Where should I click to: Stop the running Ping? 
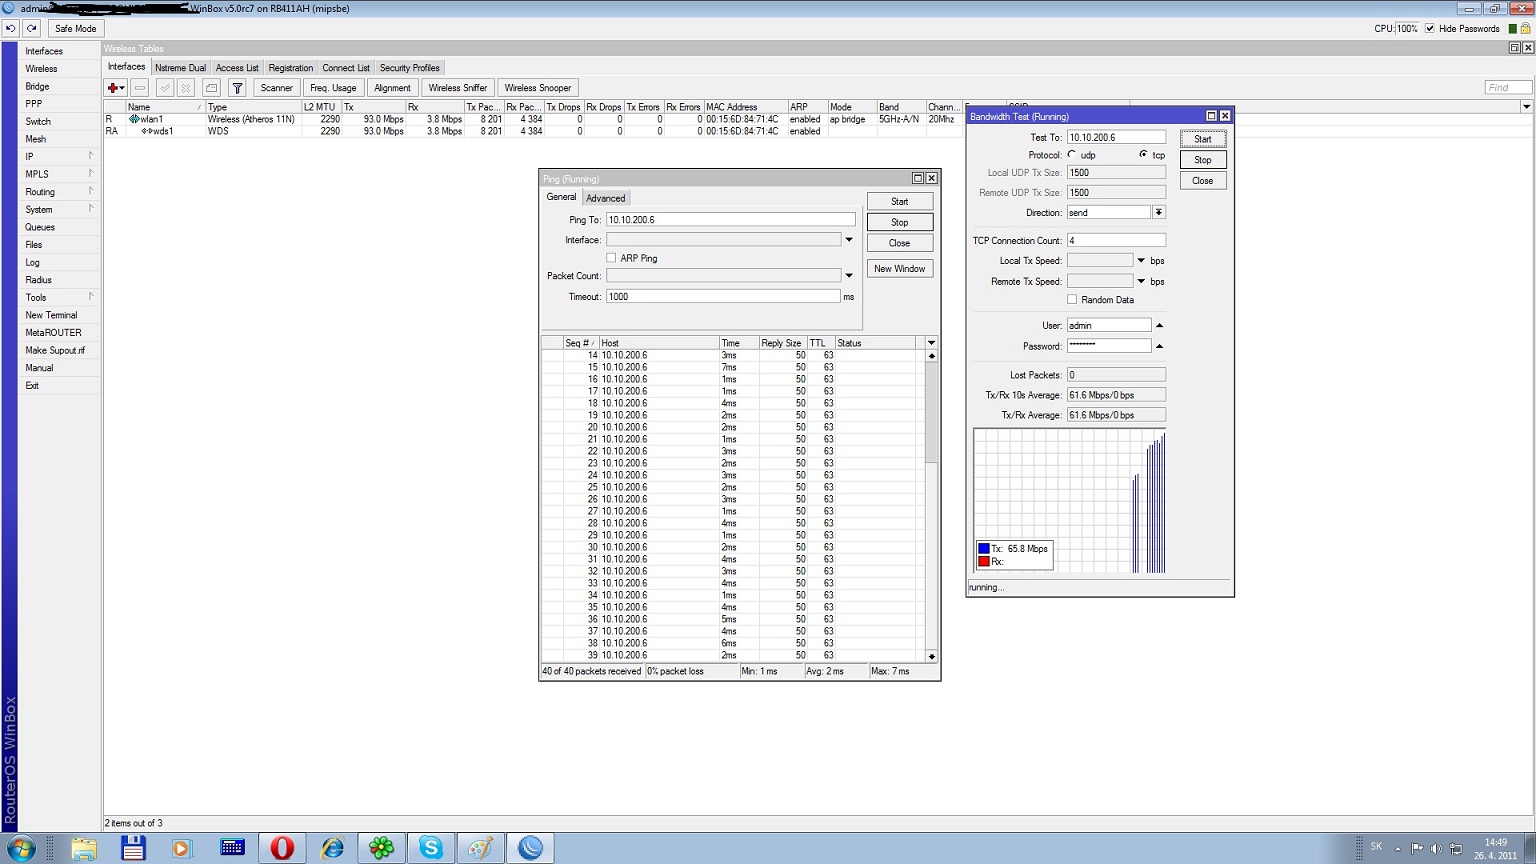pyautogui.click(x=900, y=222)
